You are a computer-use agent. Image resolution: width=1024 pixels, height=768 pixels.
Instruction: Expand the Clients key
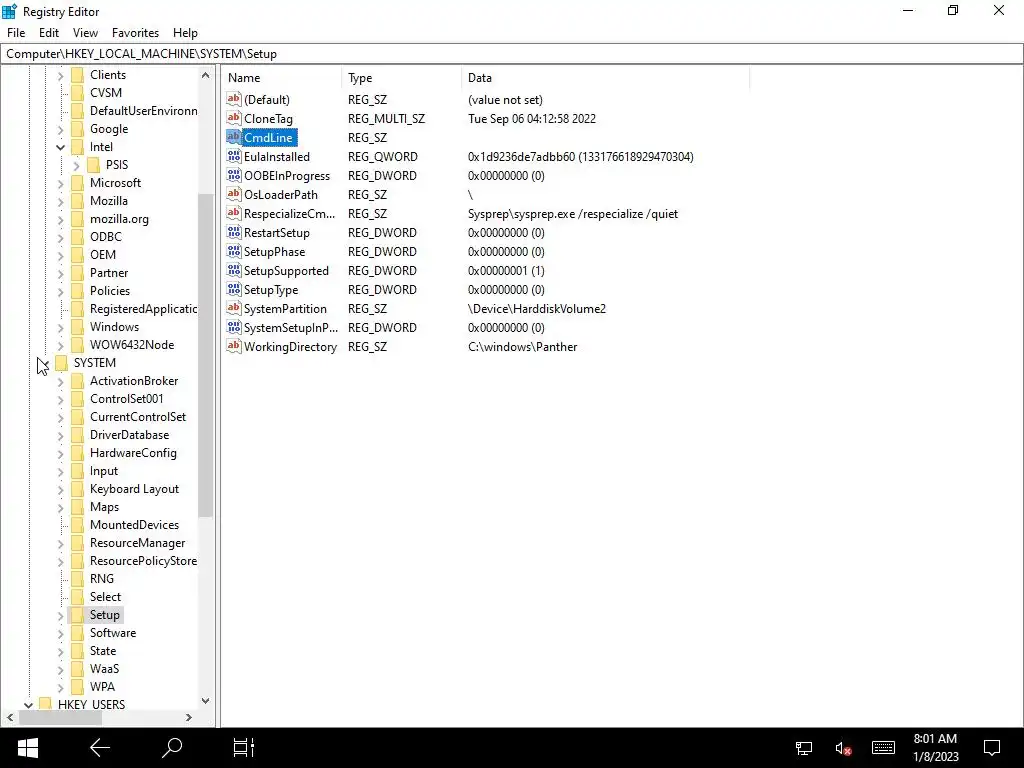click(60, 75)
